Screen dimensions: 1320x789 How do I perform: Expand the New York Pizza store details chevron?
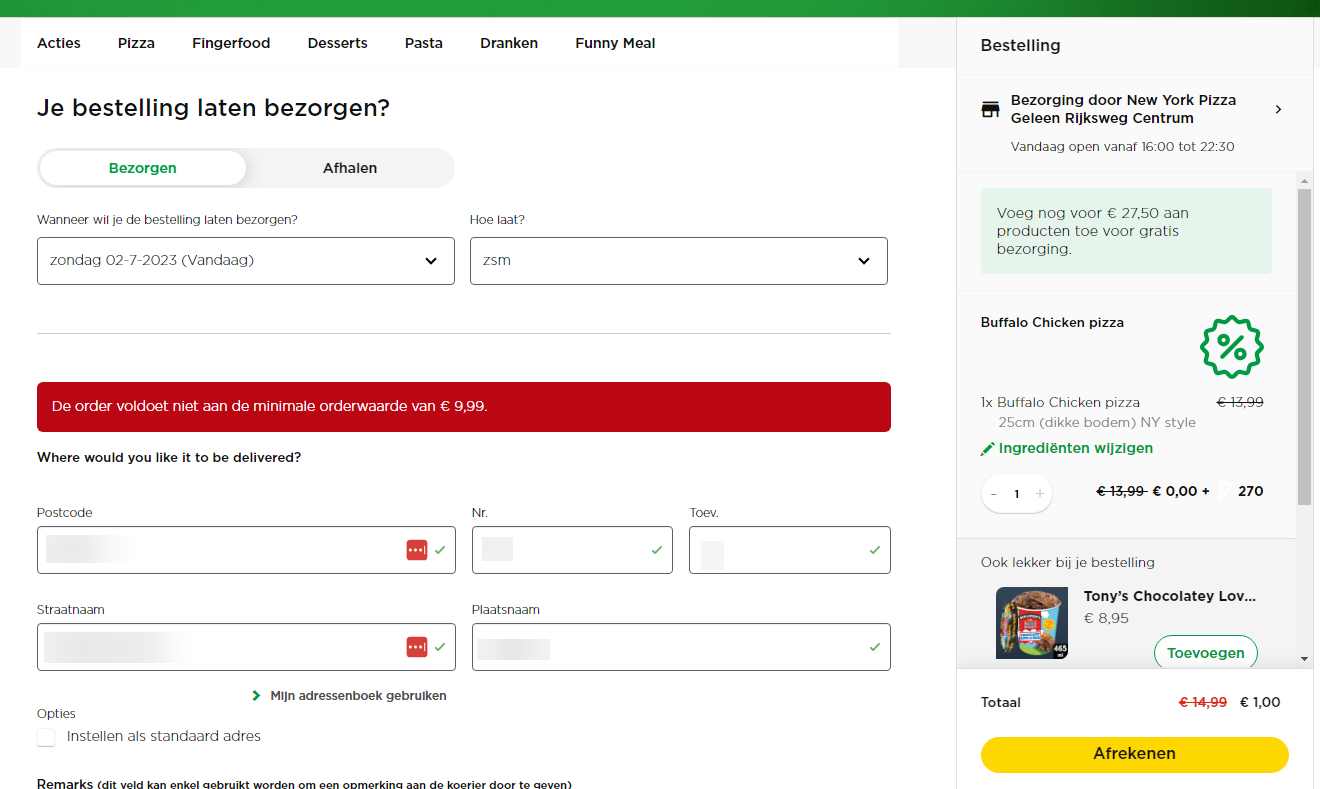click(1278, 110)
